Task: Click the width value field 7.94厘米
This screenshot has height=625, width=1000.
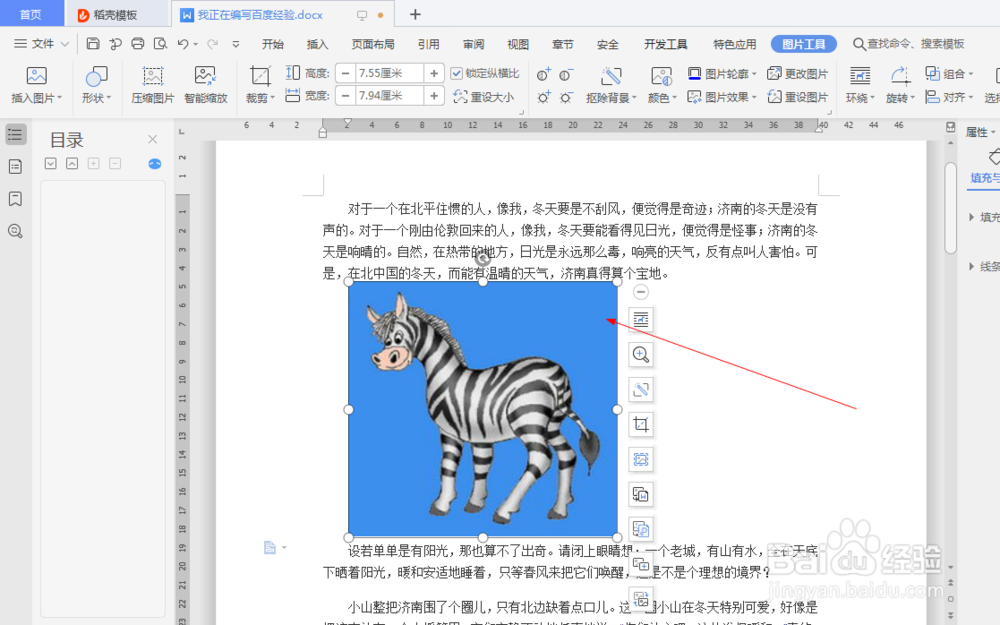Action: point(390,96)
